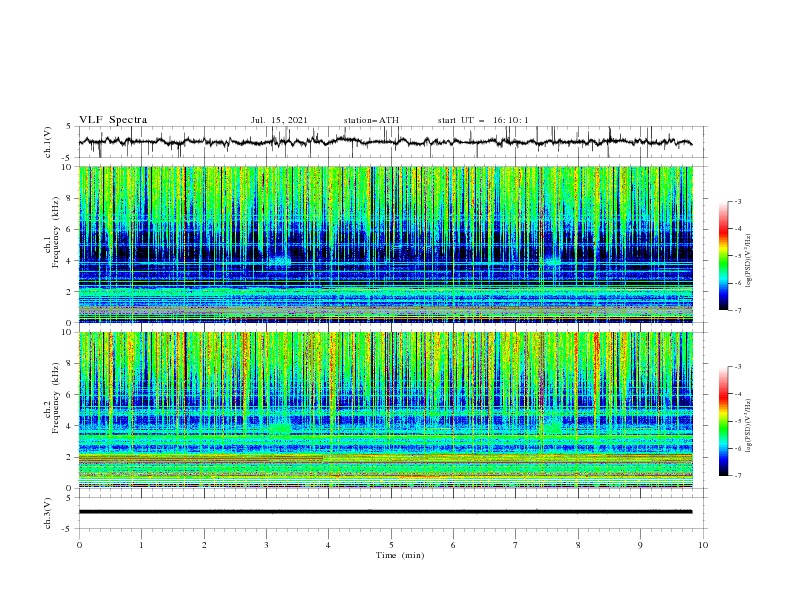Click time axis tick label "6"
The image size is (792, 612).
tap(453, 545)
